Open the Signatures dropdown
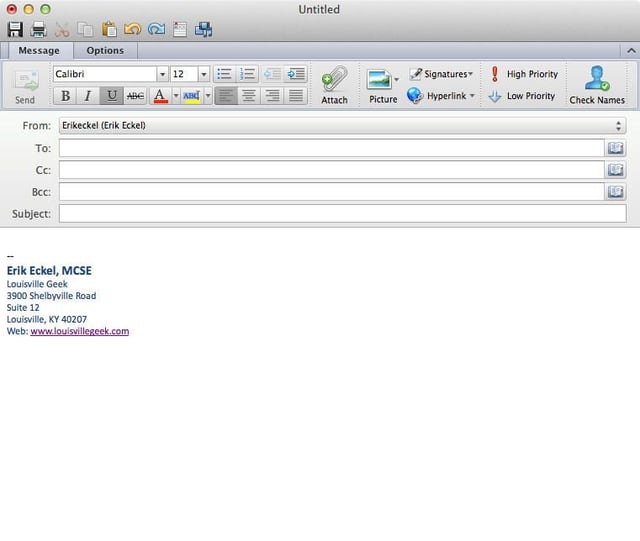The width and height of the screenshot is (640, 541). [x=441, y=74]
